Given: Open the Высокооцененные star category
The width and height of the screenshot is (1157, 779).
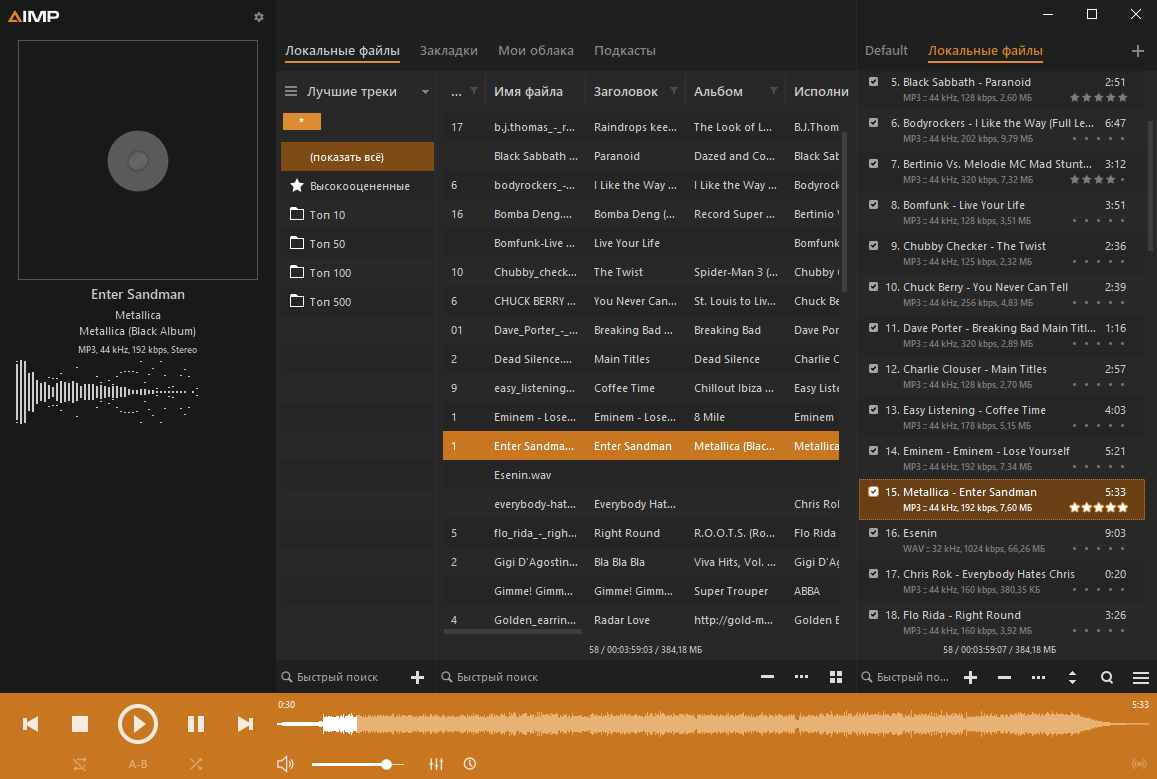Looking at the screenshot, I should click(357, 186).
